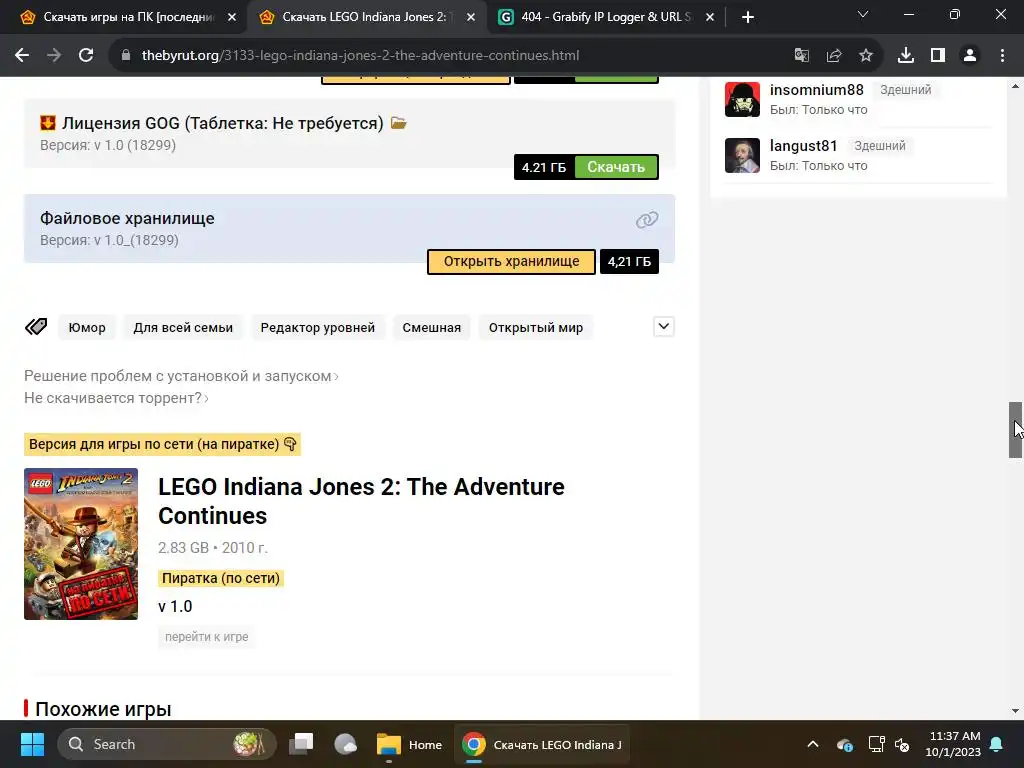Click the Открыть хранилище button
The width and height of the screenshot is (1024, 768).
[511, 262]
